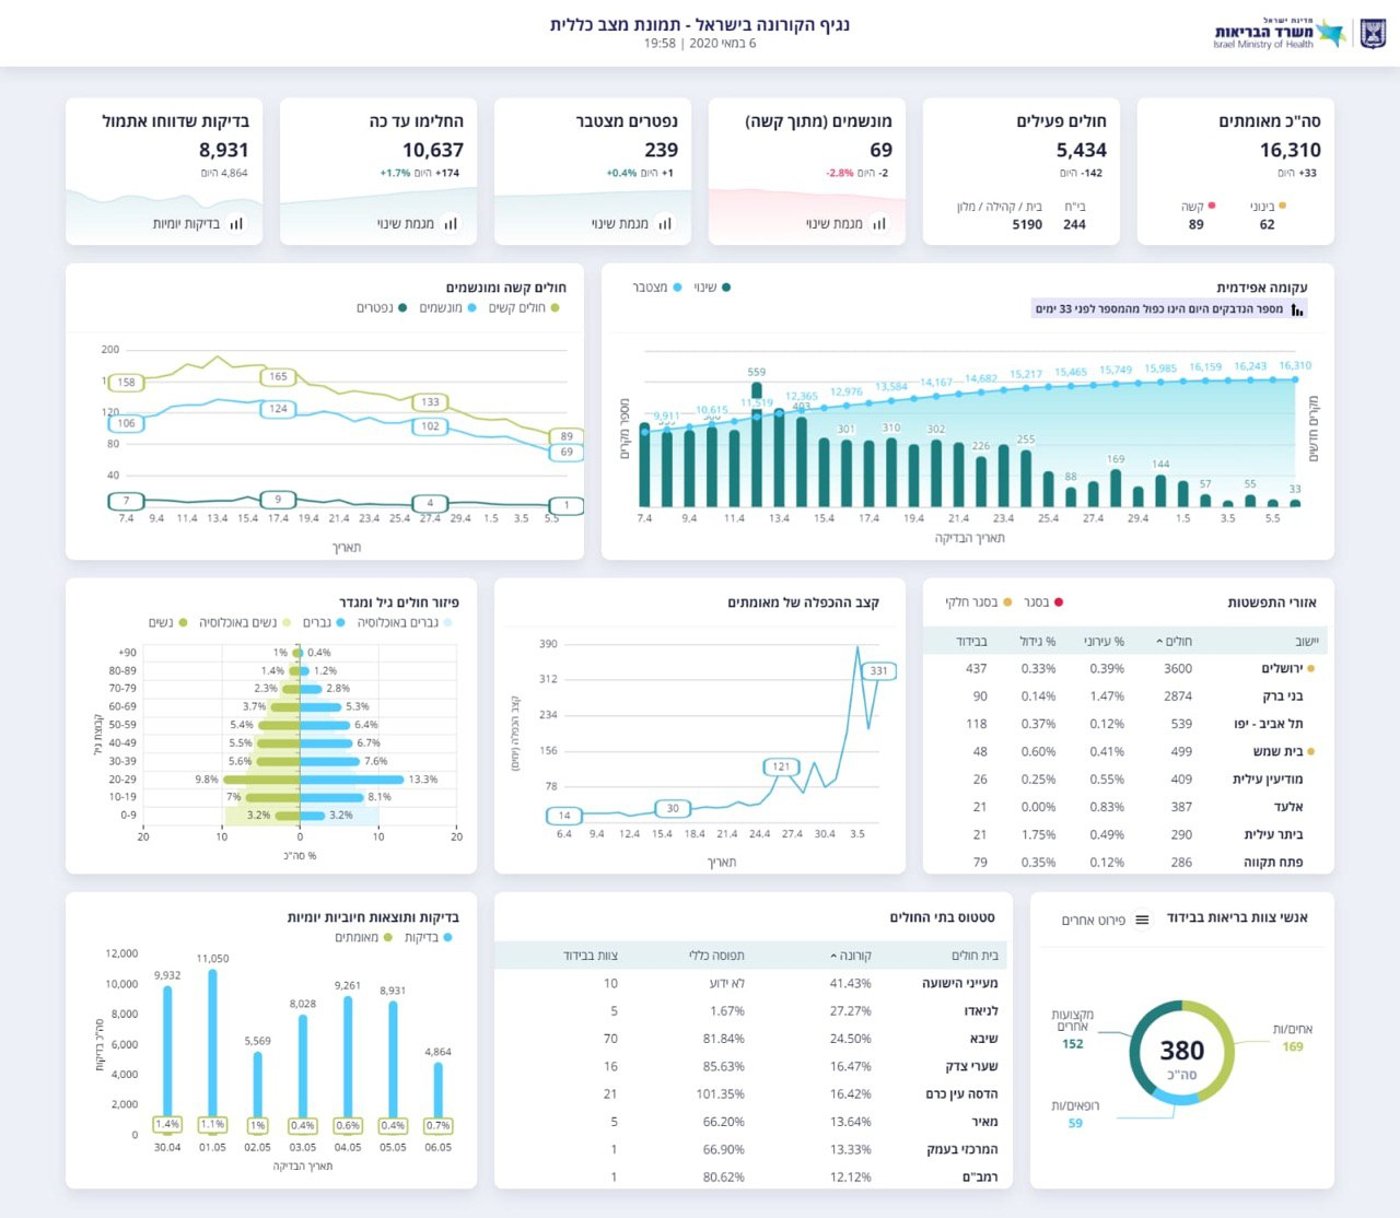Toggle נפטרים series in severe patients legend
The width and height of the screenshot is (1400, 1218).
point(382,308)
